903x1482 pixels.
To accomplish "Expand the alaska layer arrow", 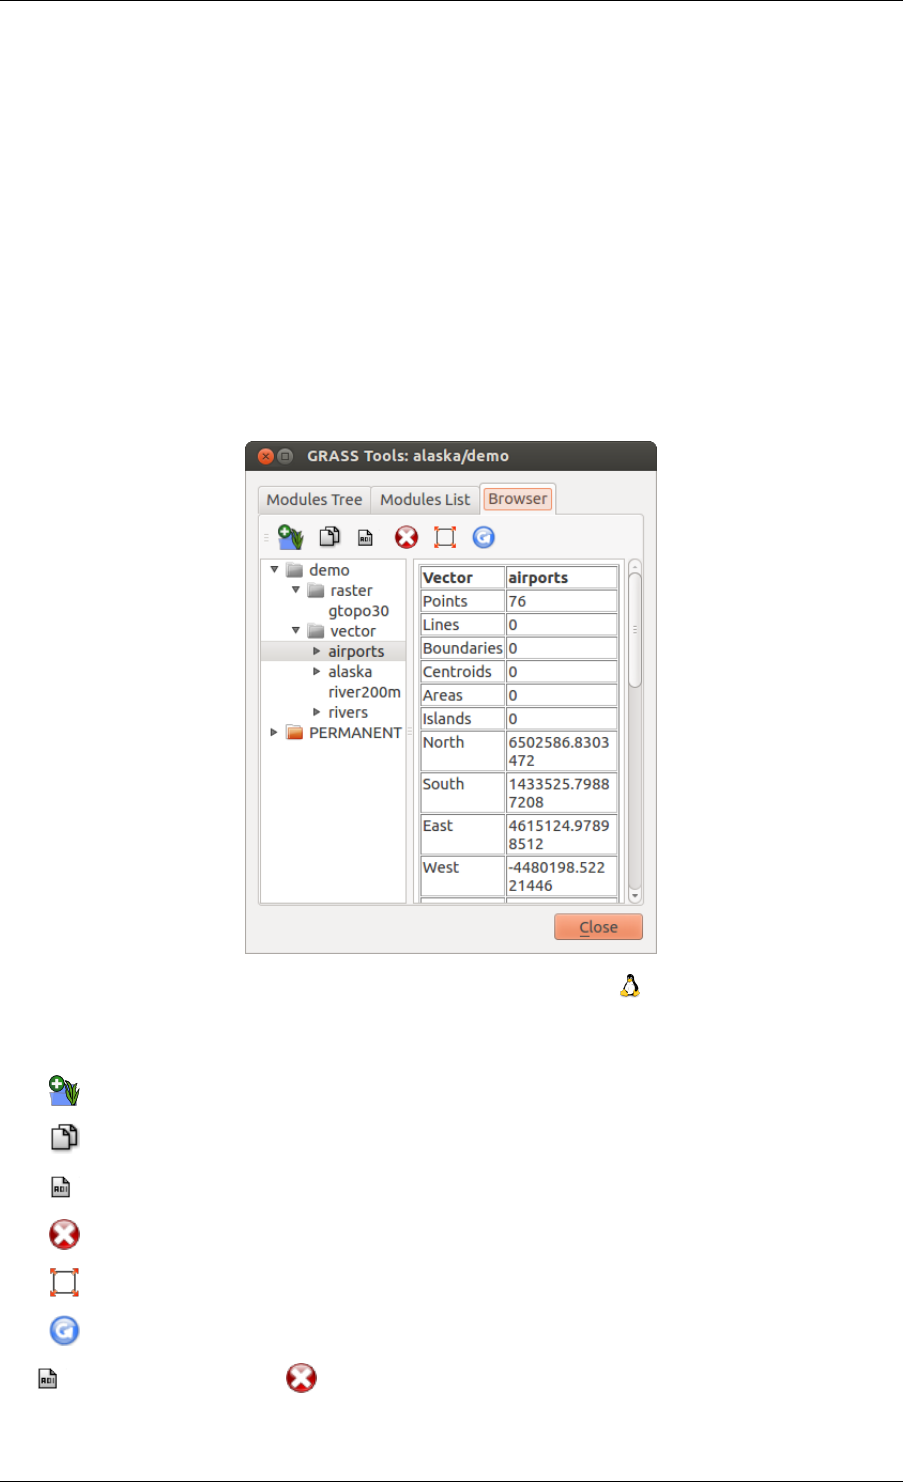I will (x=317, y=671).
